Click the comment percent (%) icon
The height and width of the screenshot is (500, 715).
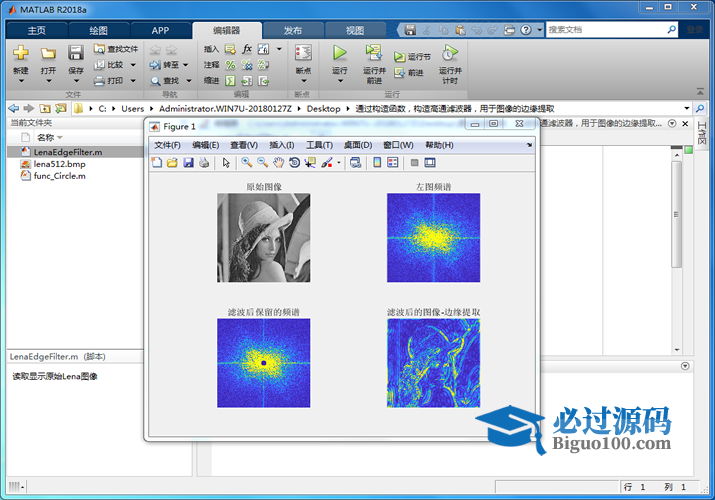231,65
